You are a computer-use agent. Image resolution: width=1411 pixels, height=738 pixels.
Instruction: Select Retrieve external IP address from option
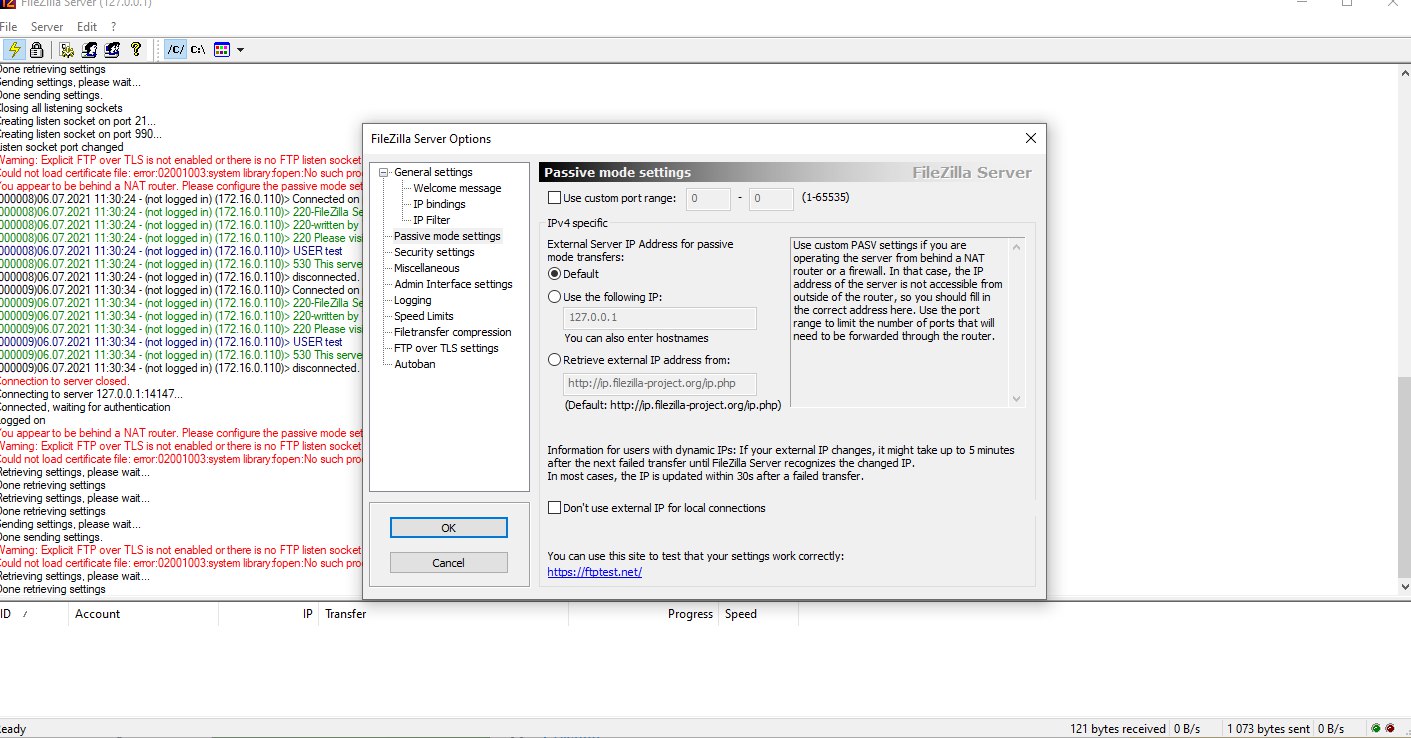click(x=555, y=360)
